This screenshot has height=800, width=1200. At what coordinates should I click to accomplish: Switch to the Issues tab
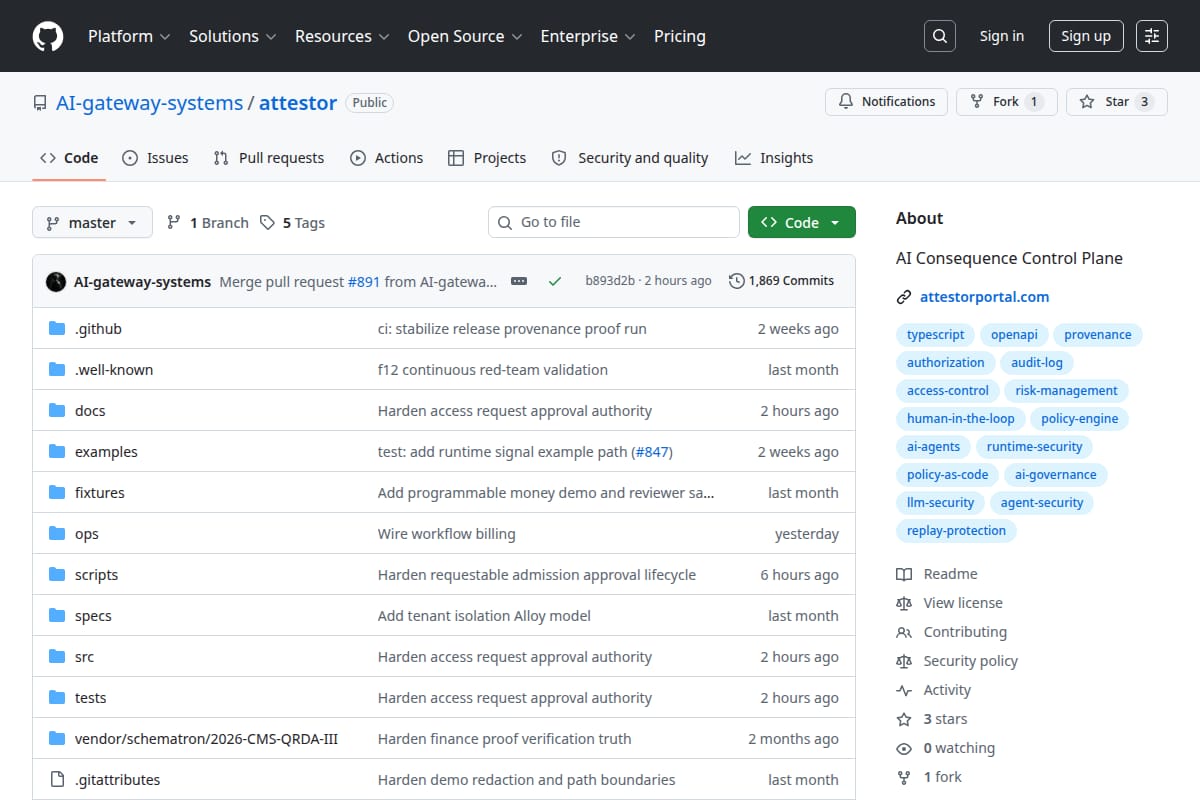[x=155, y=158]
